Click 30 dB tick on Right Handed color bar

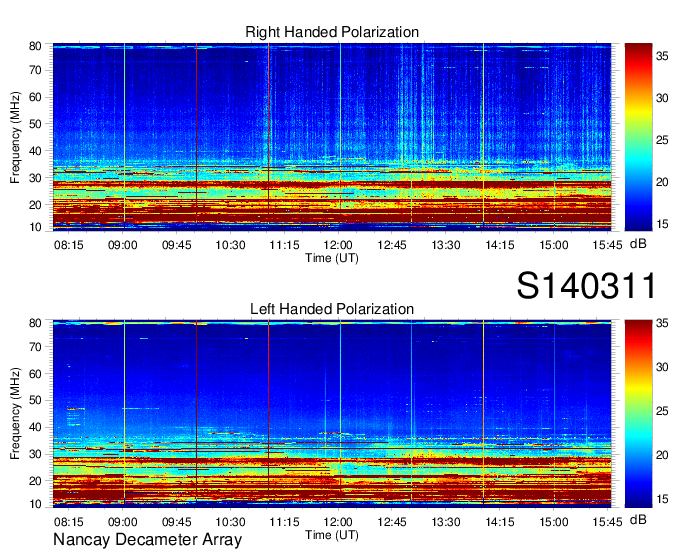point(662,98)
